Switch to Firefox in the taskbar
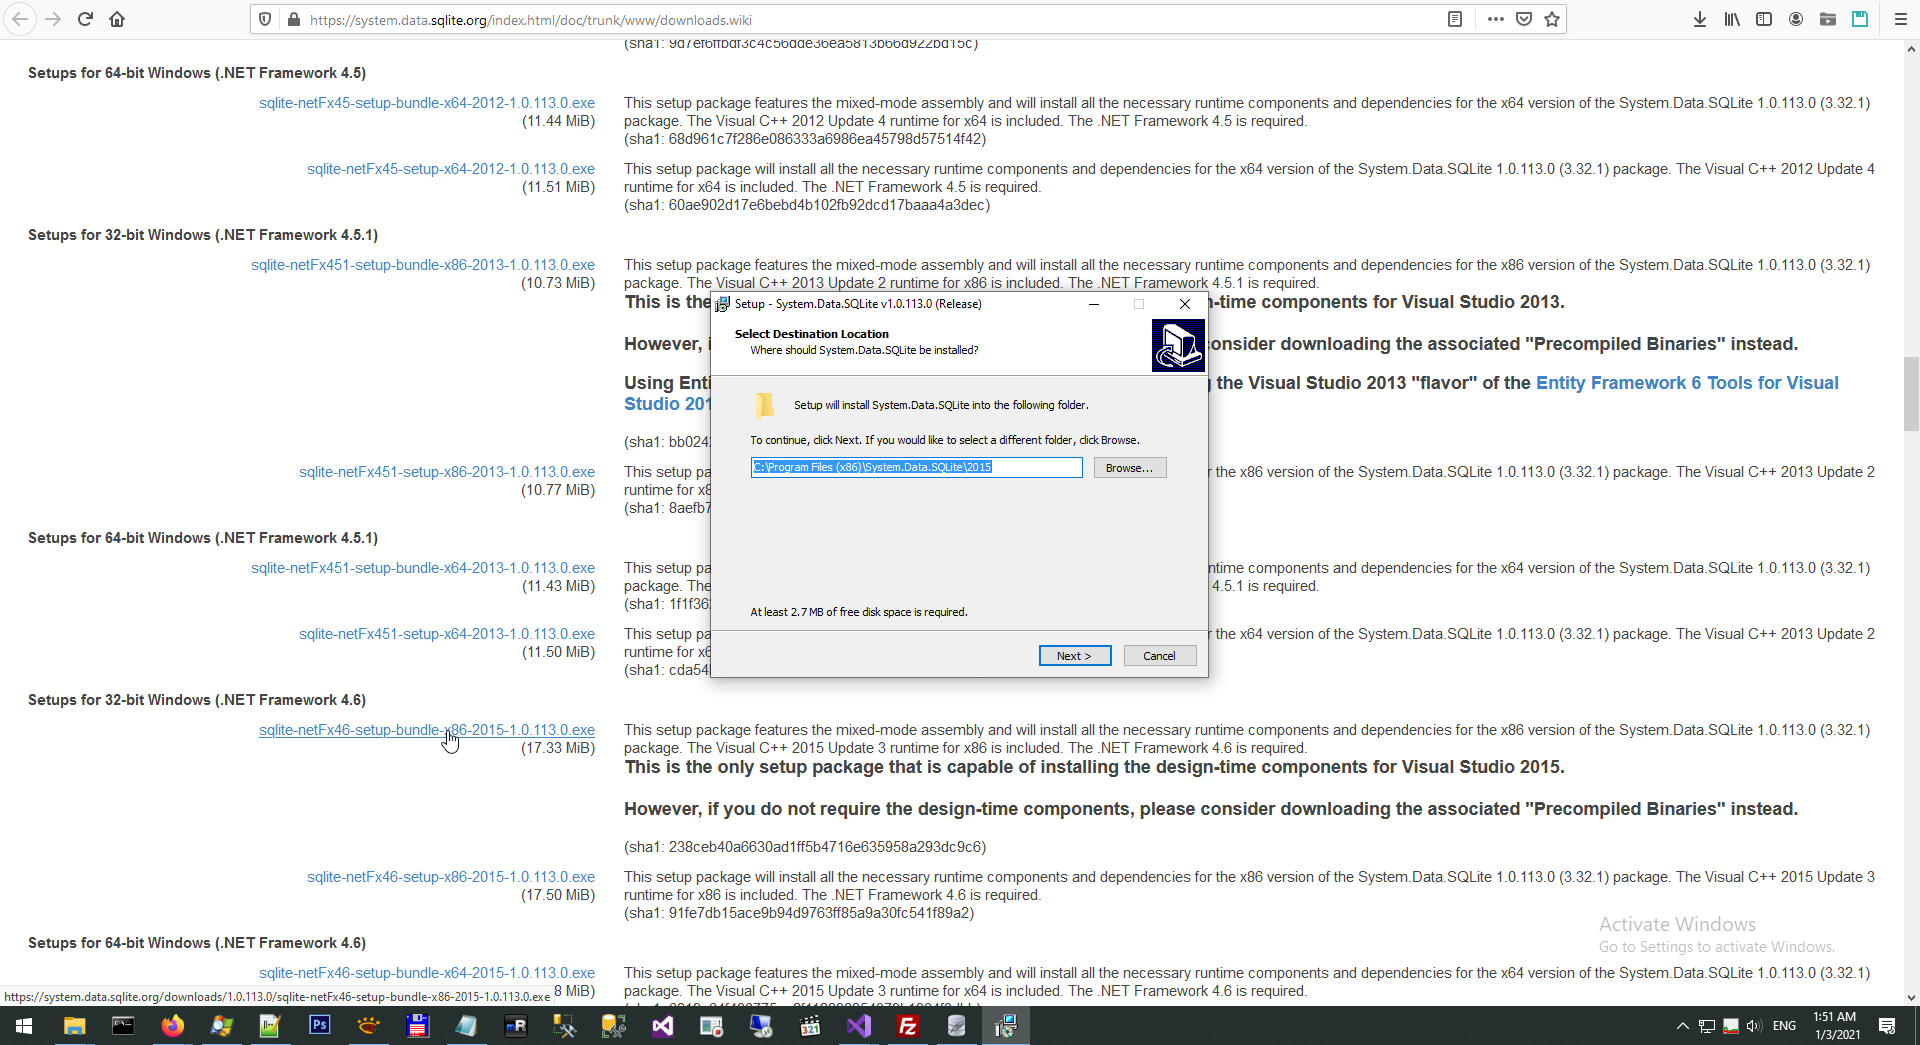 point(173,1025)
